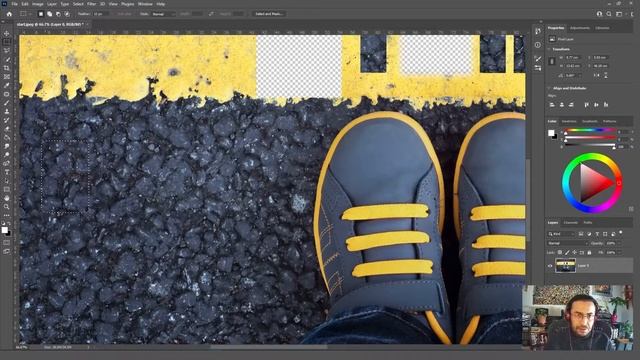Viewport: 640px width, 360px height.
Task: Open the Brush Settings panel icon
Action: (538, 59)
